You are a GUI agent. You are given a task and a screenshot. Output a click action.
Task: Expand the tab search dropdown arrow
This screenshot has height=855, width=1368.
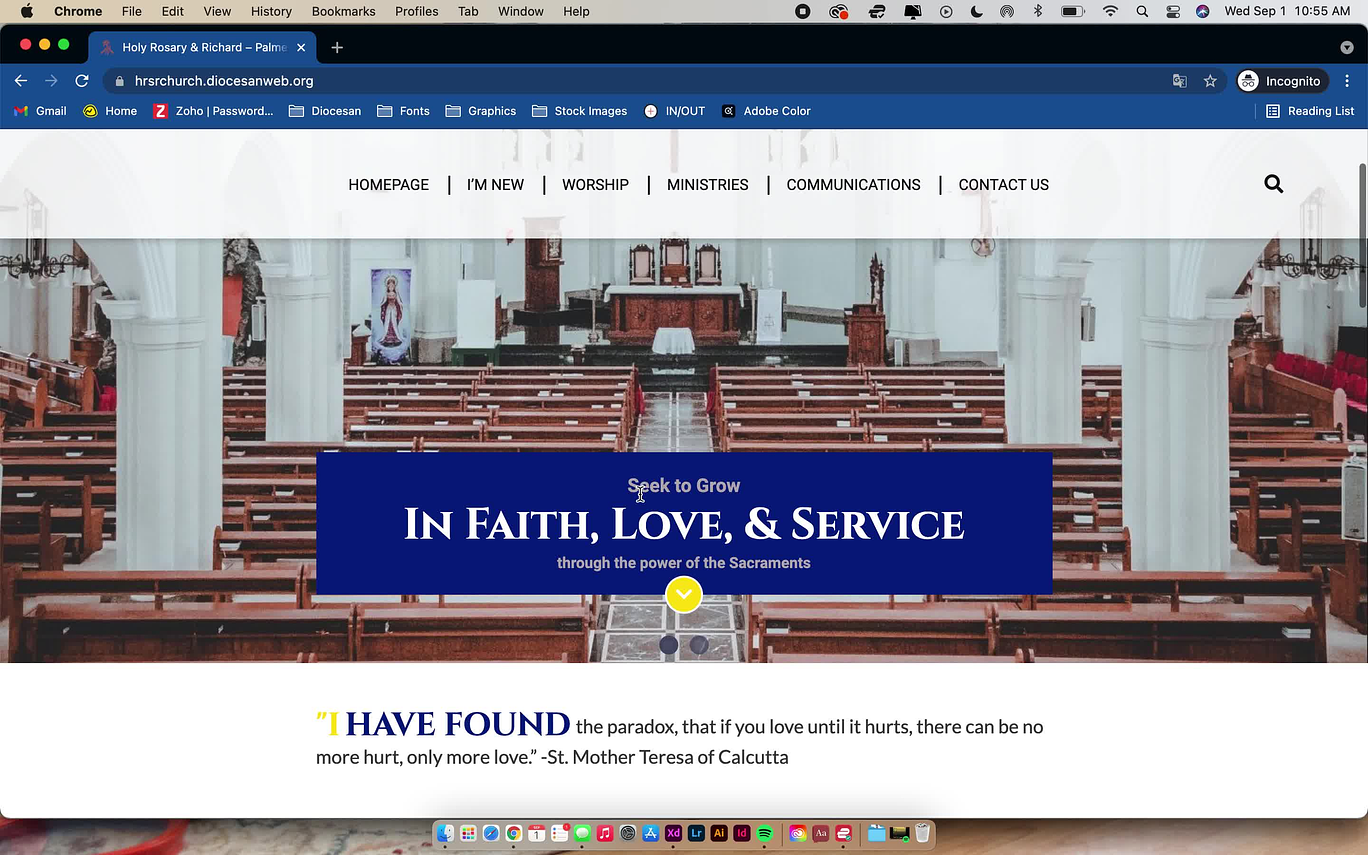pyautogui.click(x=1346, y=47)
